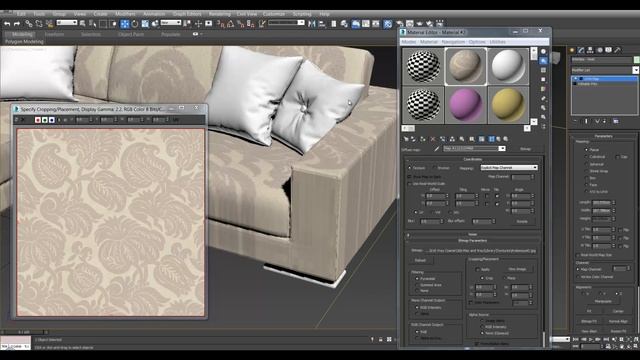Toggle the Angle Snap icon
The height and width of the screenshot is (360, 640).
point(231,24)
